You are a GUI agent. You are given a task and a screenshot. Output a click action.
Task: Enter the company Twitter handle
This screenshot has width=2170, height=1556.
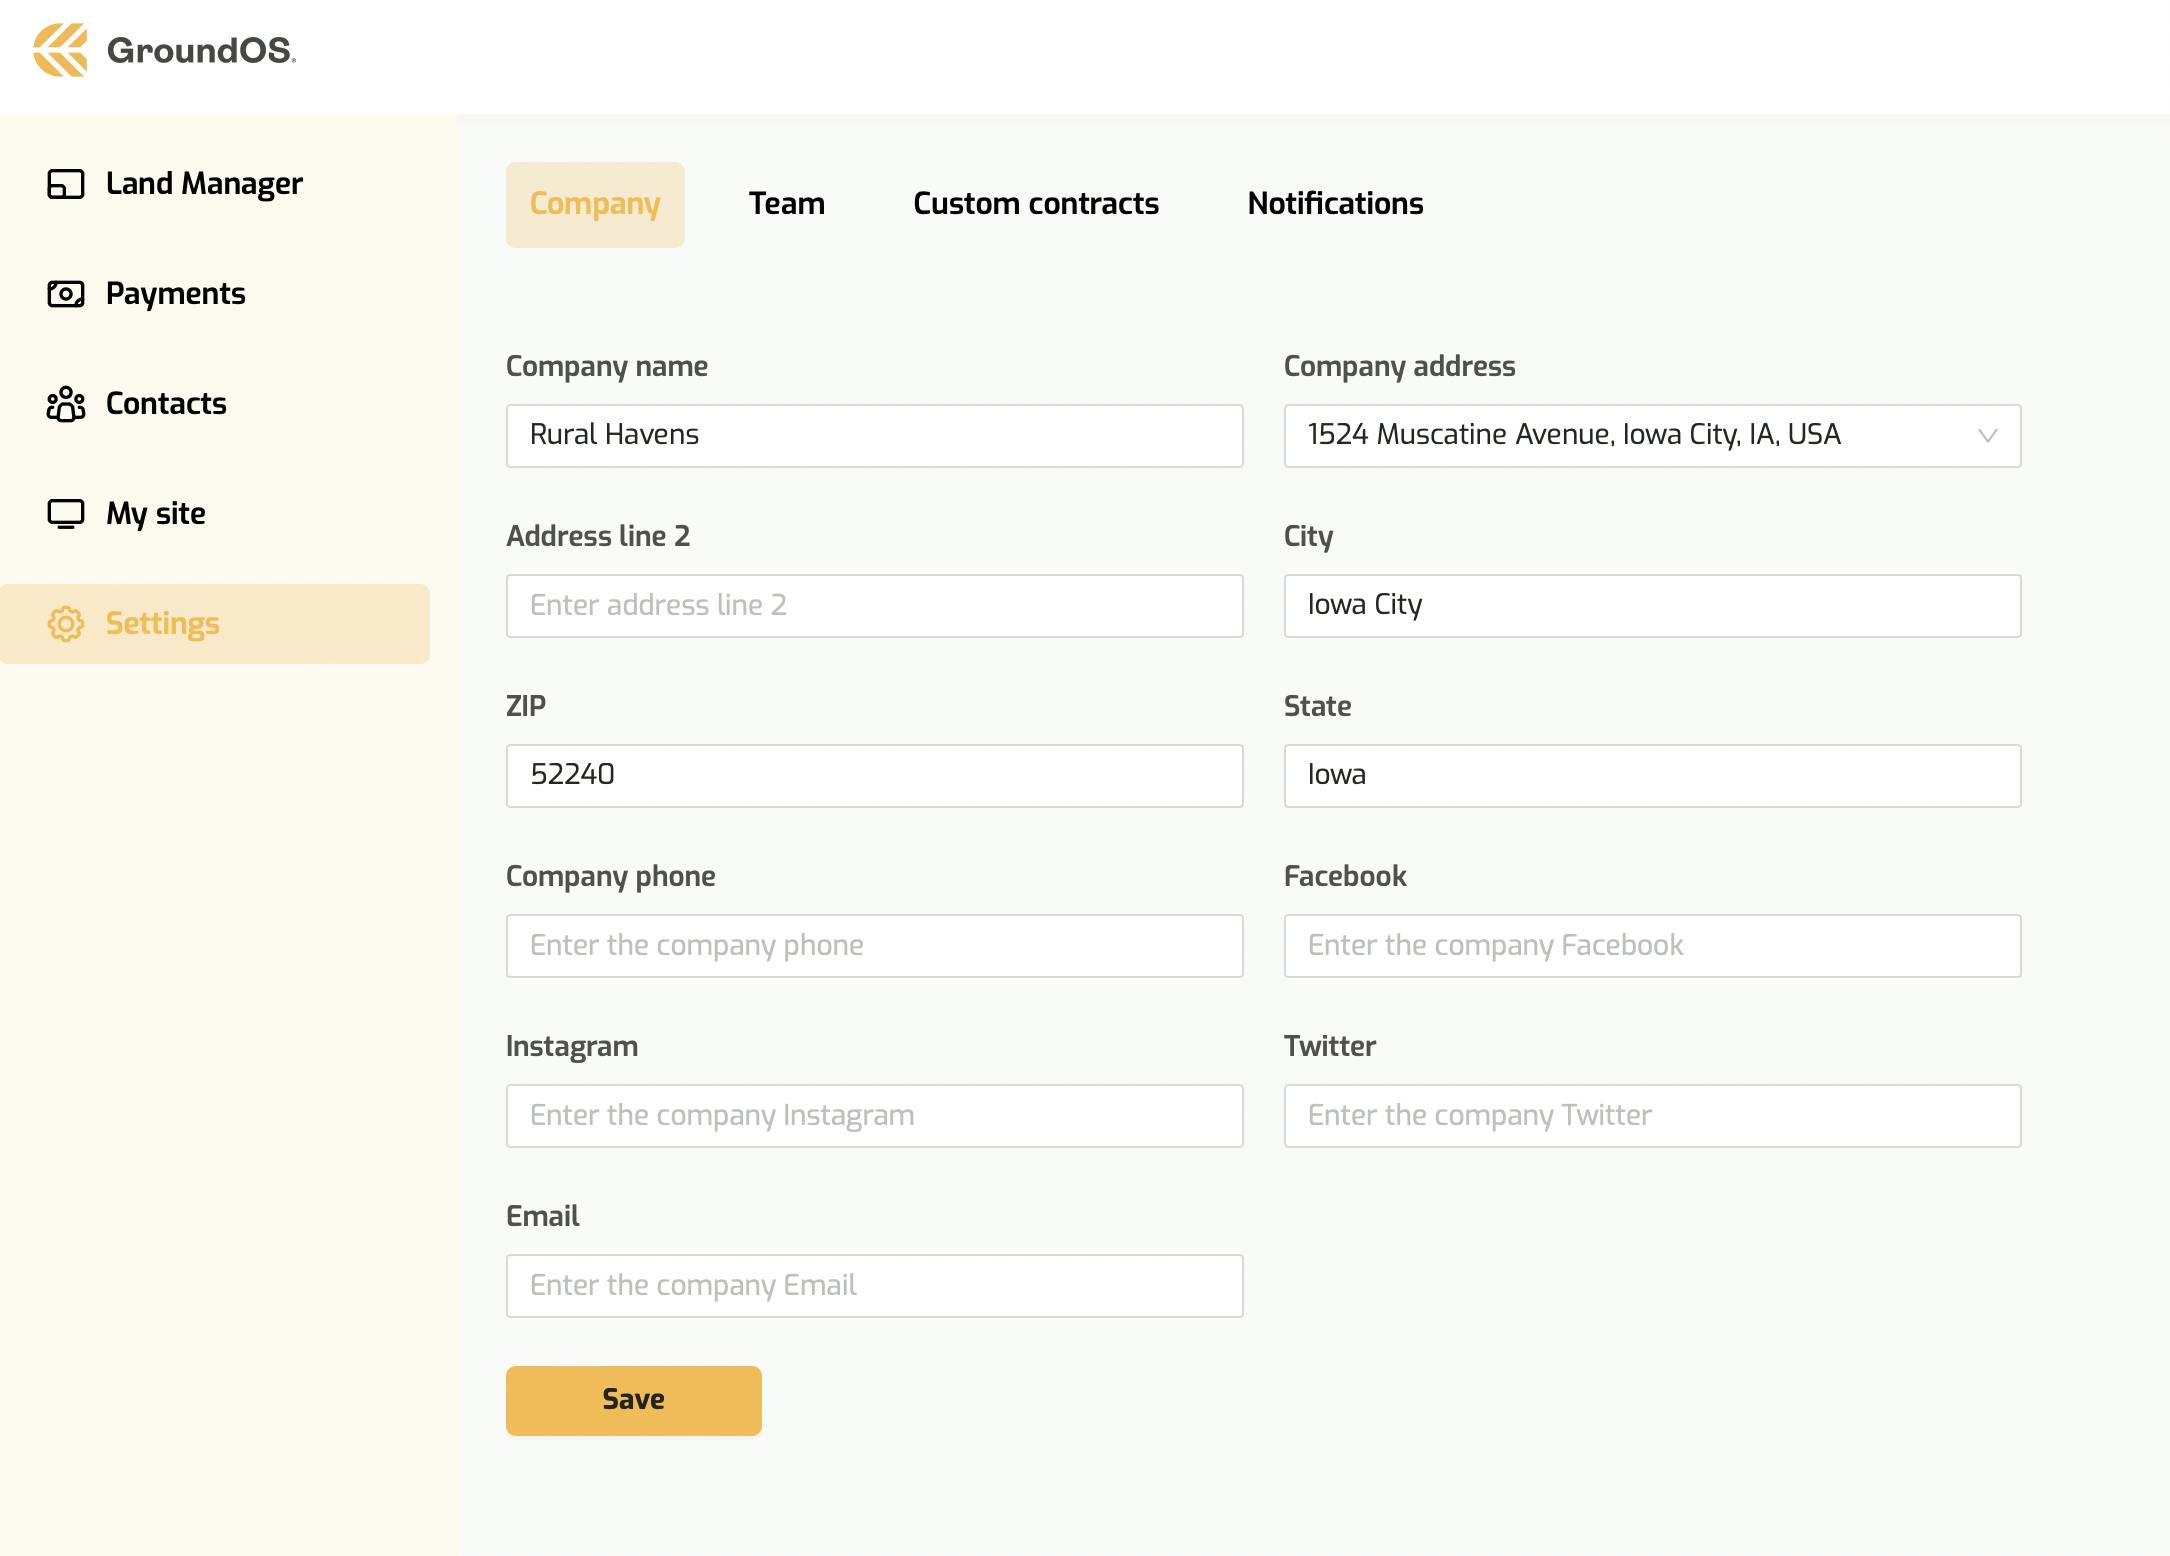pyautogui.click(x=1651, y=1115)
